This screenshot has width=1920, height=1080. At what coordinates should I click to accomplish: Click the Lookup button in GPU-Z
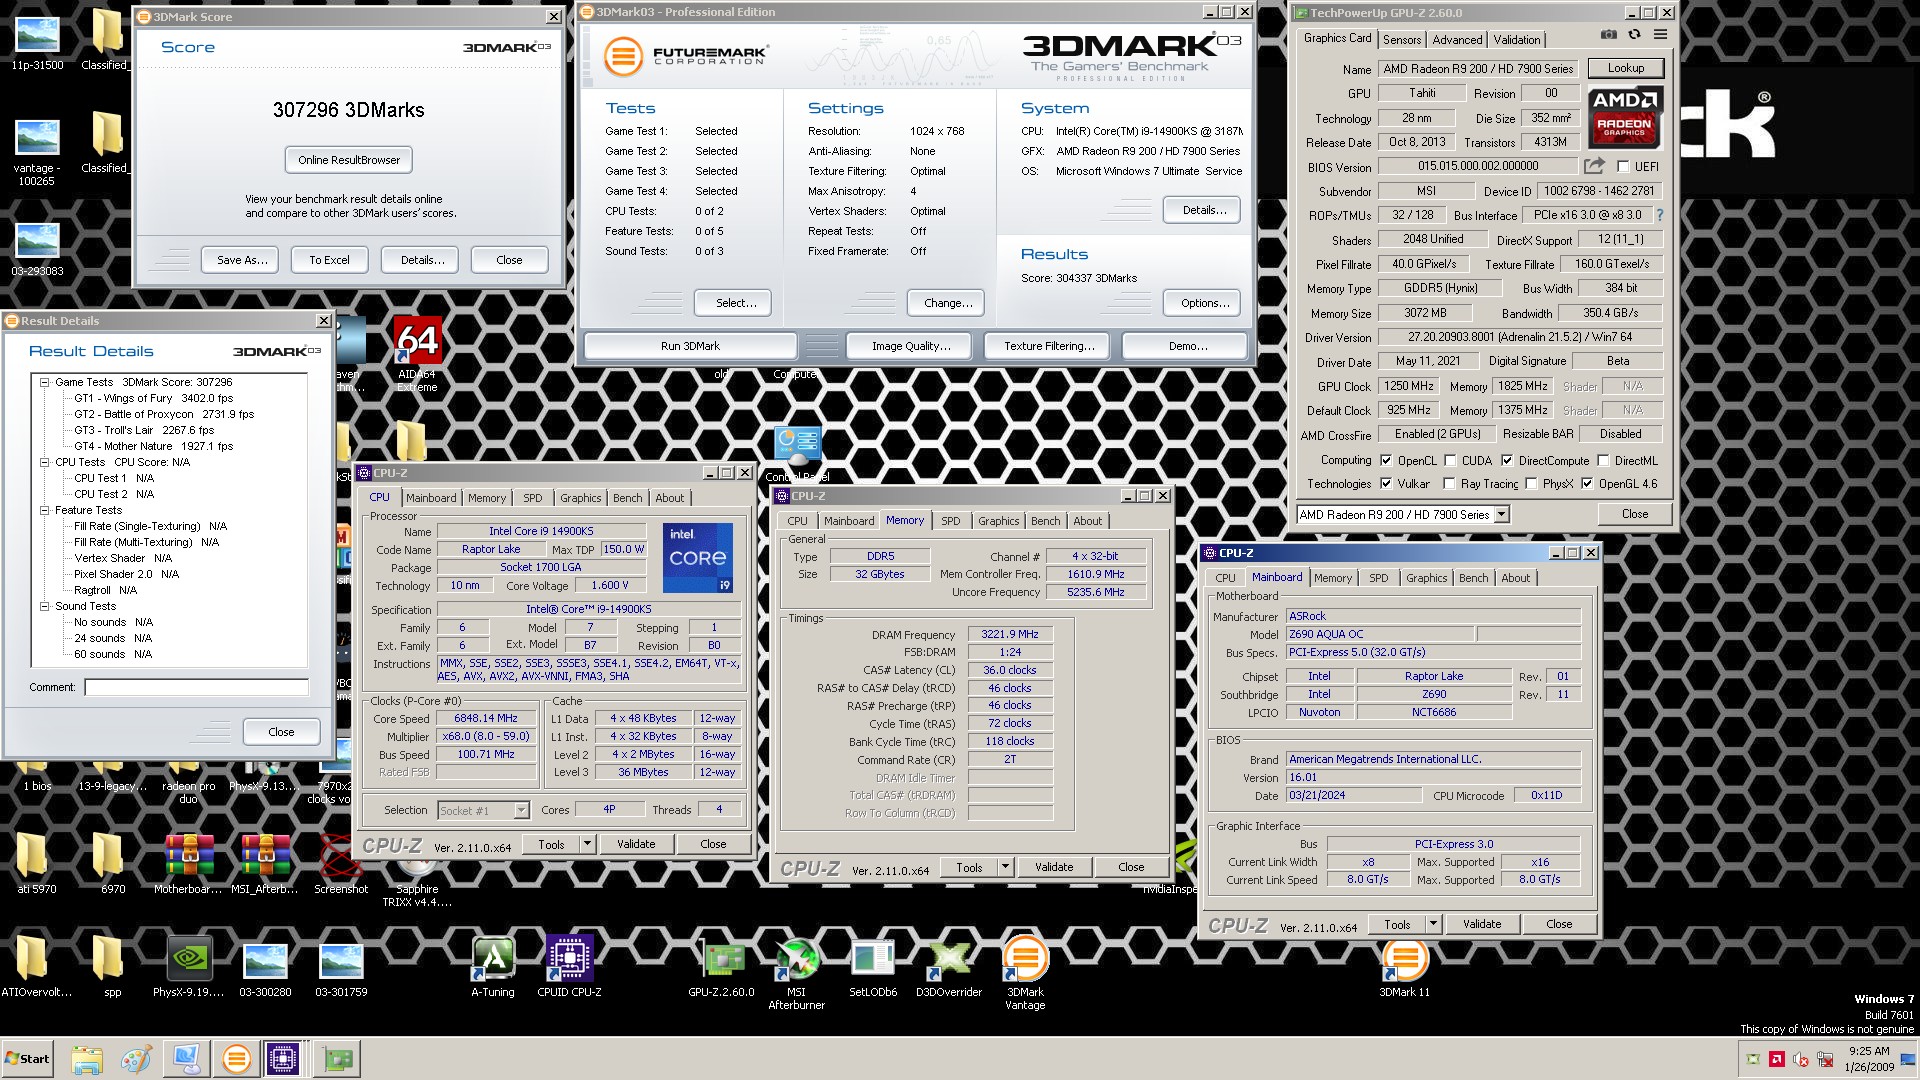tap(1626, 69)
